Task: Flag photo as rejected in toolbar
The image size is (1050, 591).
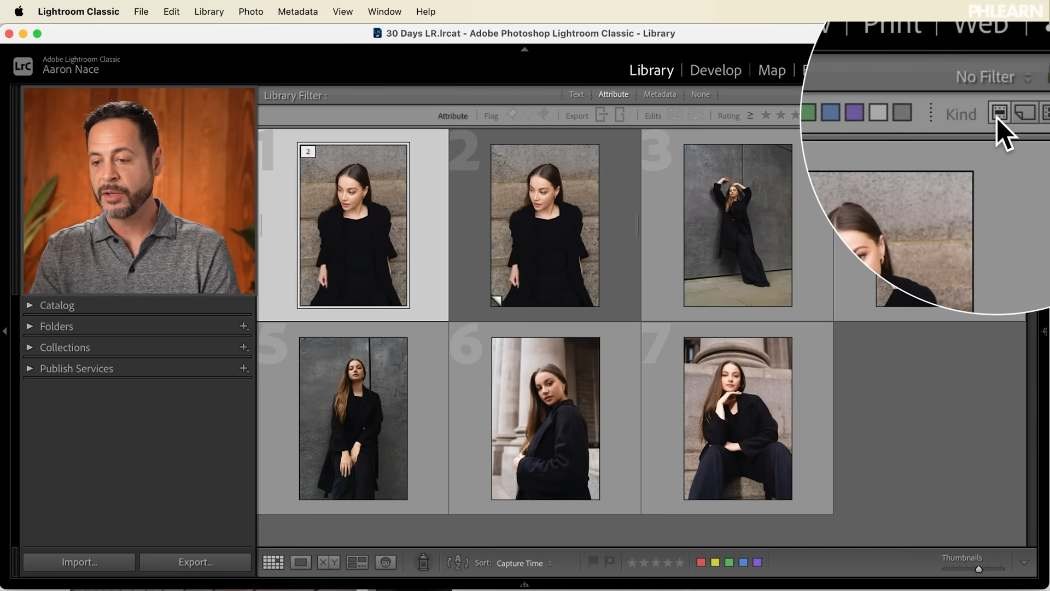Action: tap(609, 561)
